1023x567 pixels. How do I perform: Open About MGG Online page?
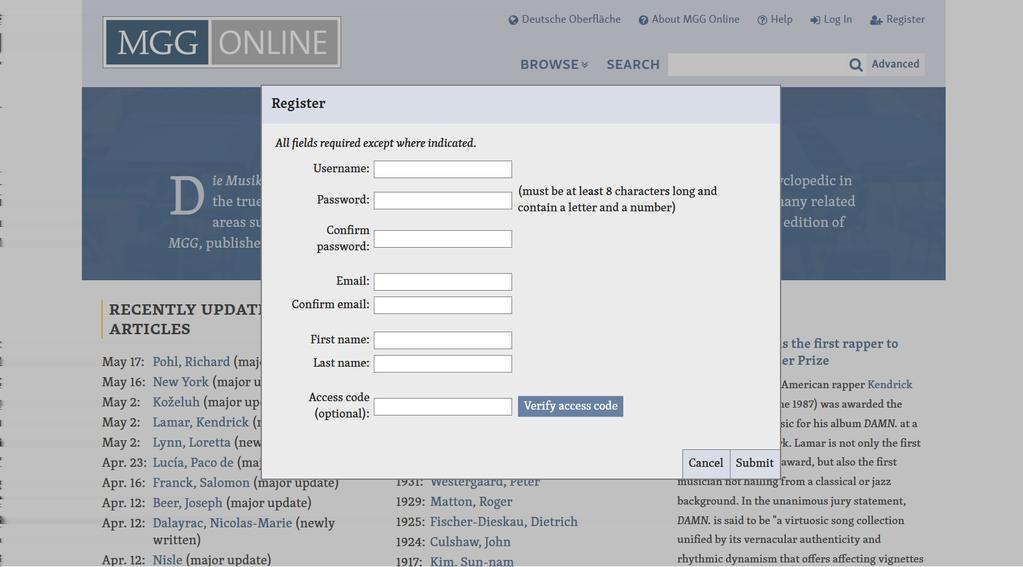[695, 20]
